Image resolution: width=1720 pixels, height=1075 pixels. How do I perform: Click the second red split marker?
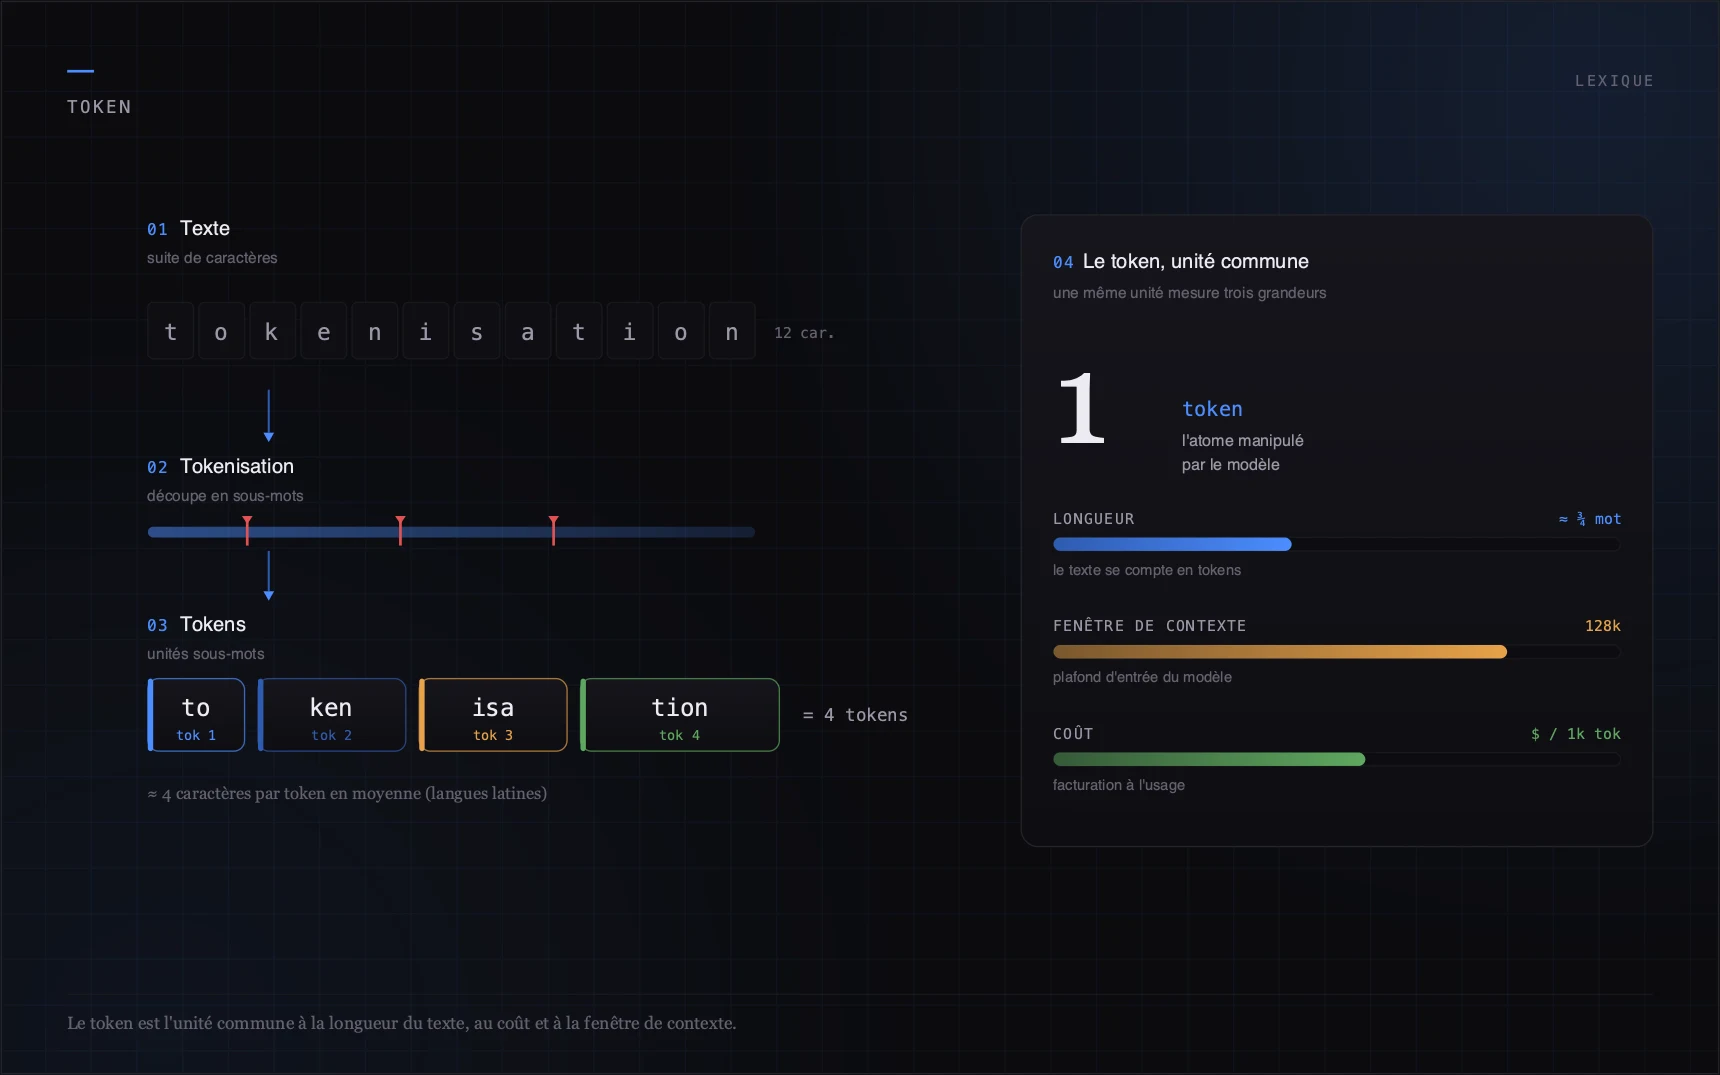pyautogui.click(x=400, y=531)
